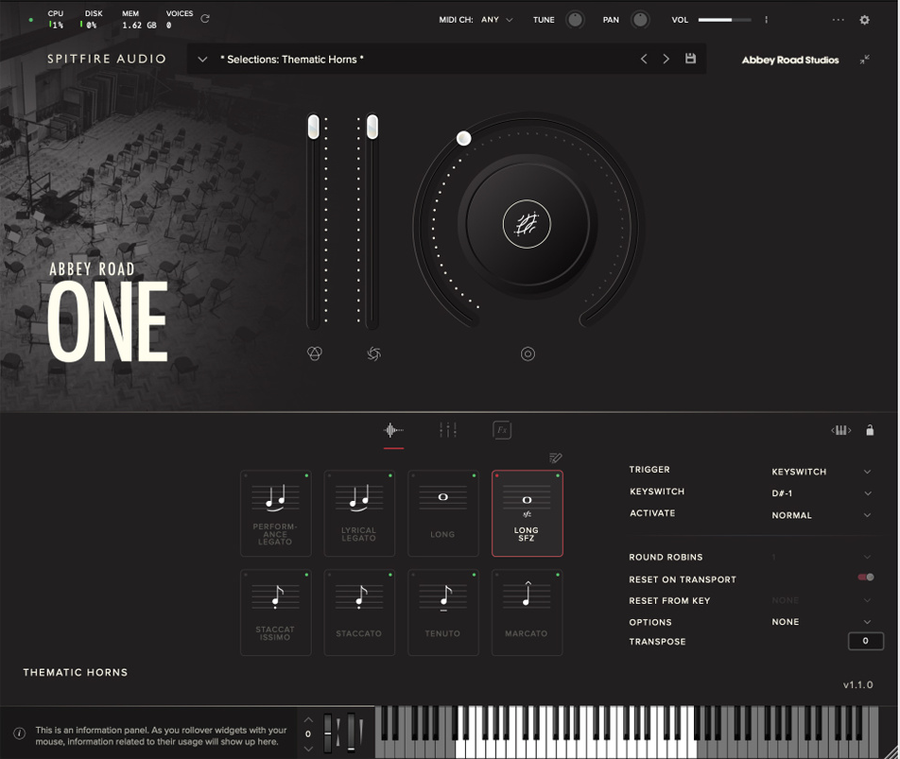
Task: Click the Tune knob
Action: tap(575, 20)
